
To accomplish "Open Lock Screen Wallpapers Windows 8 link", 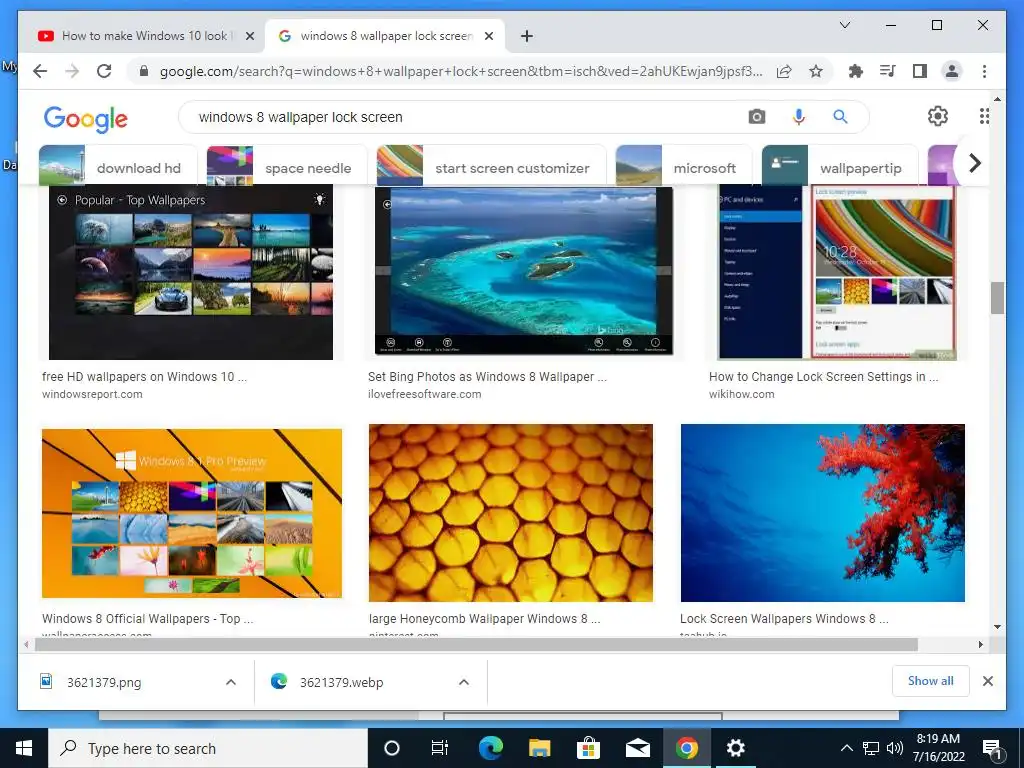I will pos(784,618).
